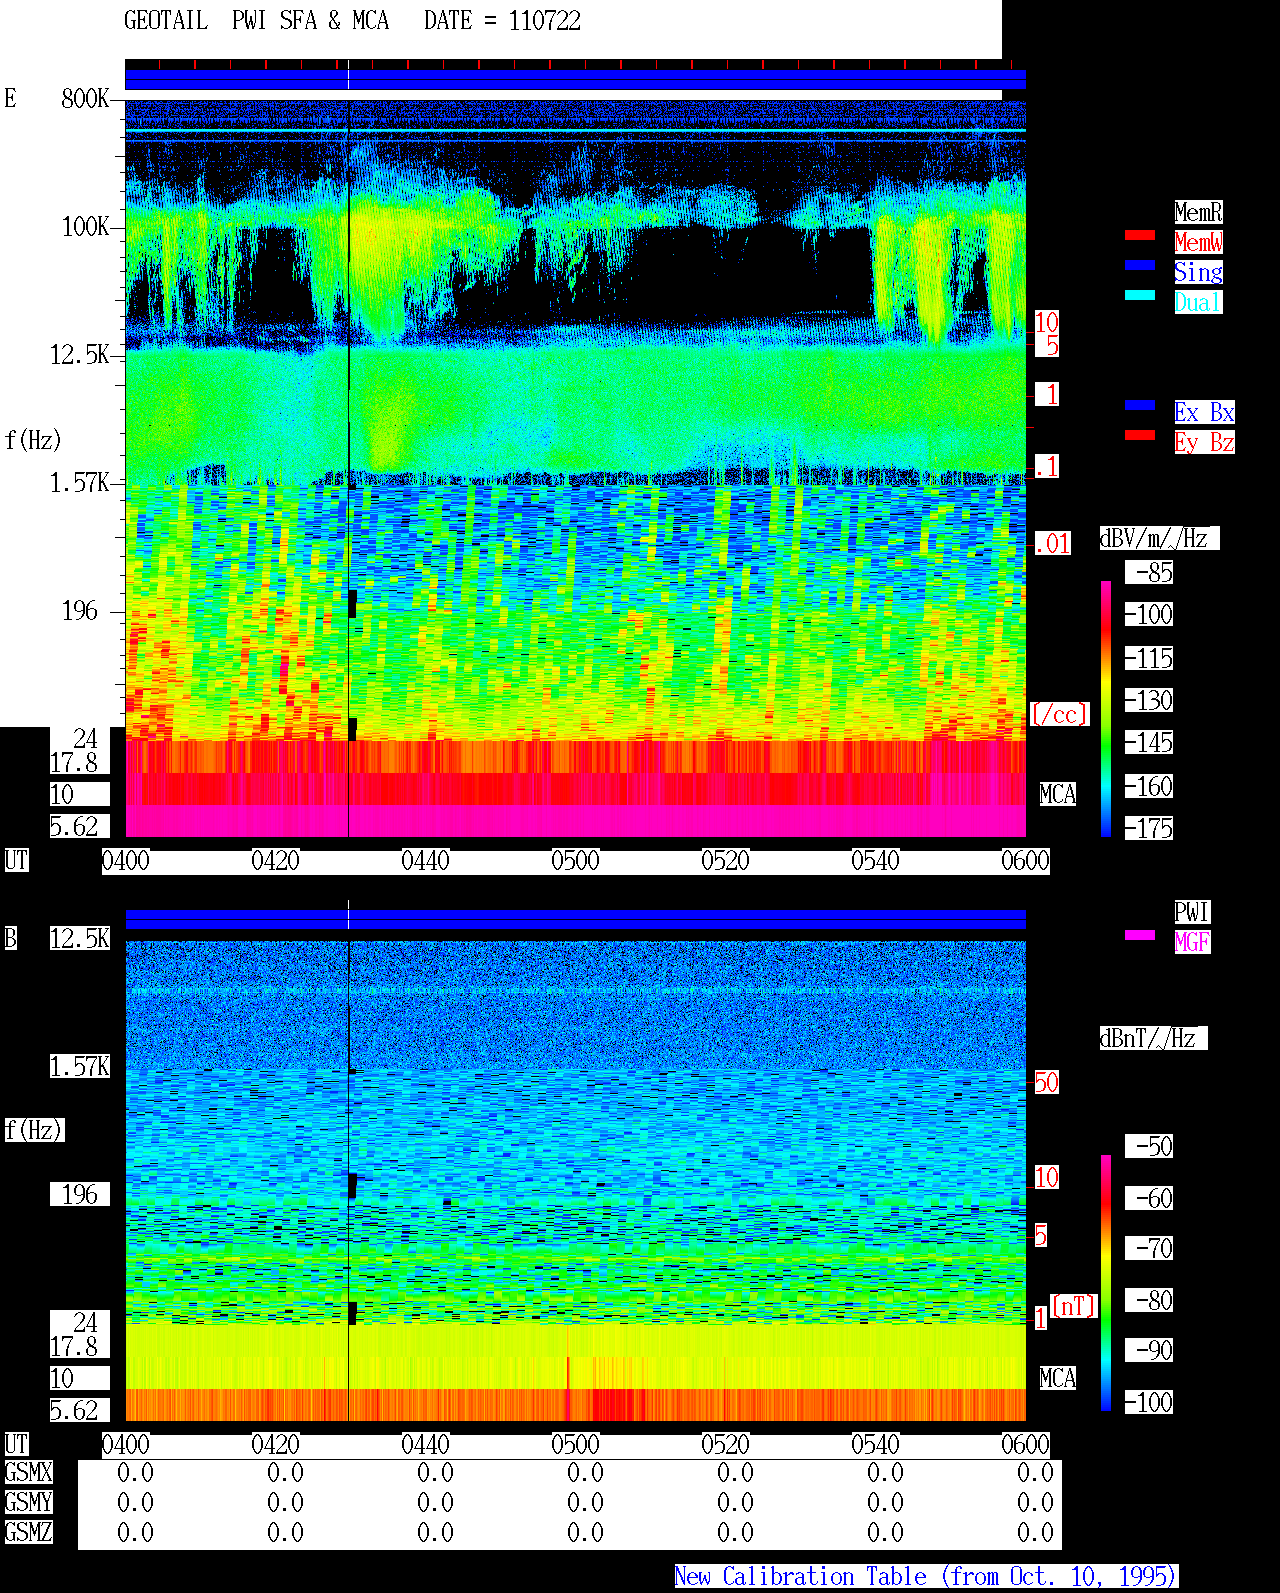Select the GSMX row label

tap(28, 1472)
